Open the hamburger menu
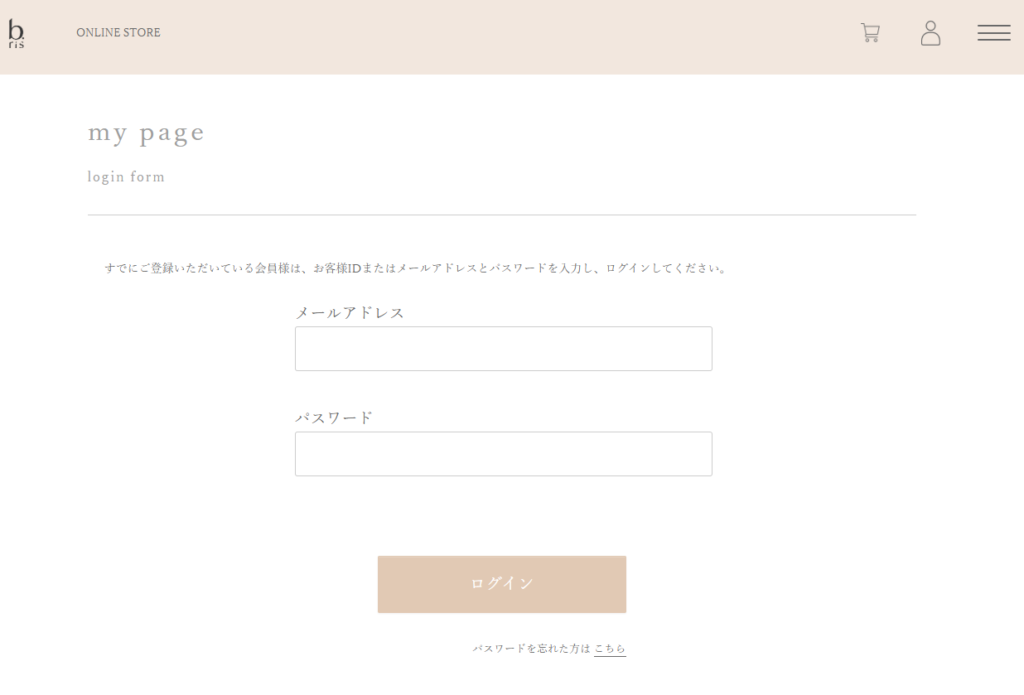Viewport: 1024px width, 695px height. point(994,33)
